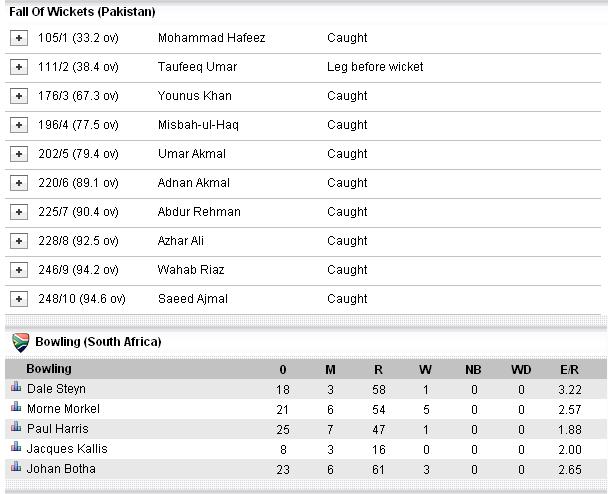Expand the 176/3 Younus Khan wicket row
This screenshot has width=612, height=494.
[19, 96]
